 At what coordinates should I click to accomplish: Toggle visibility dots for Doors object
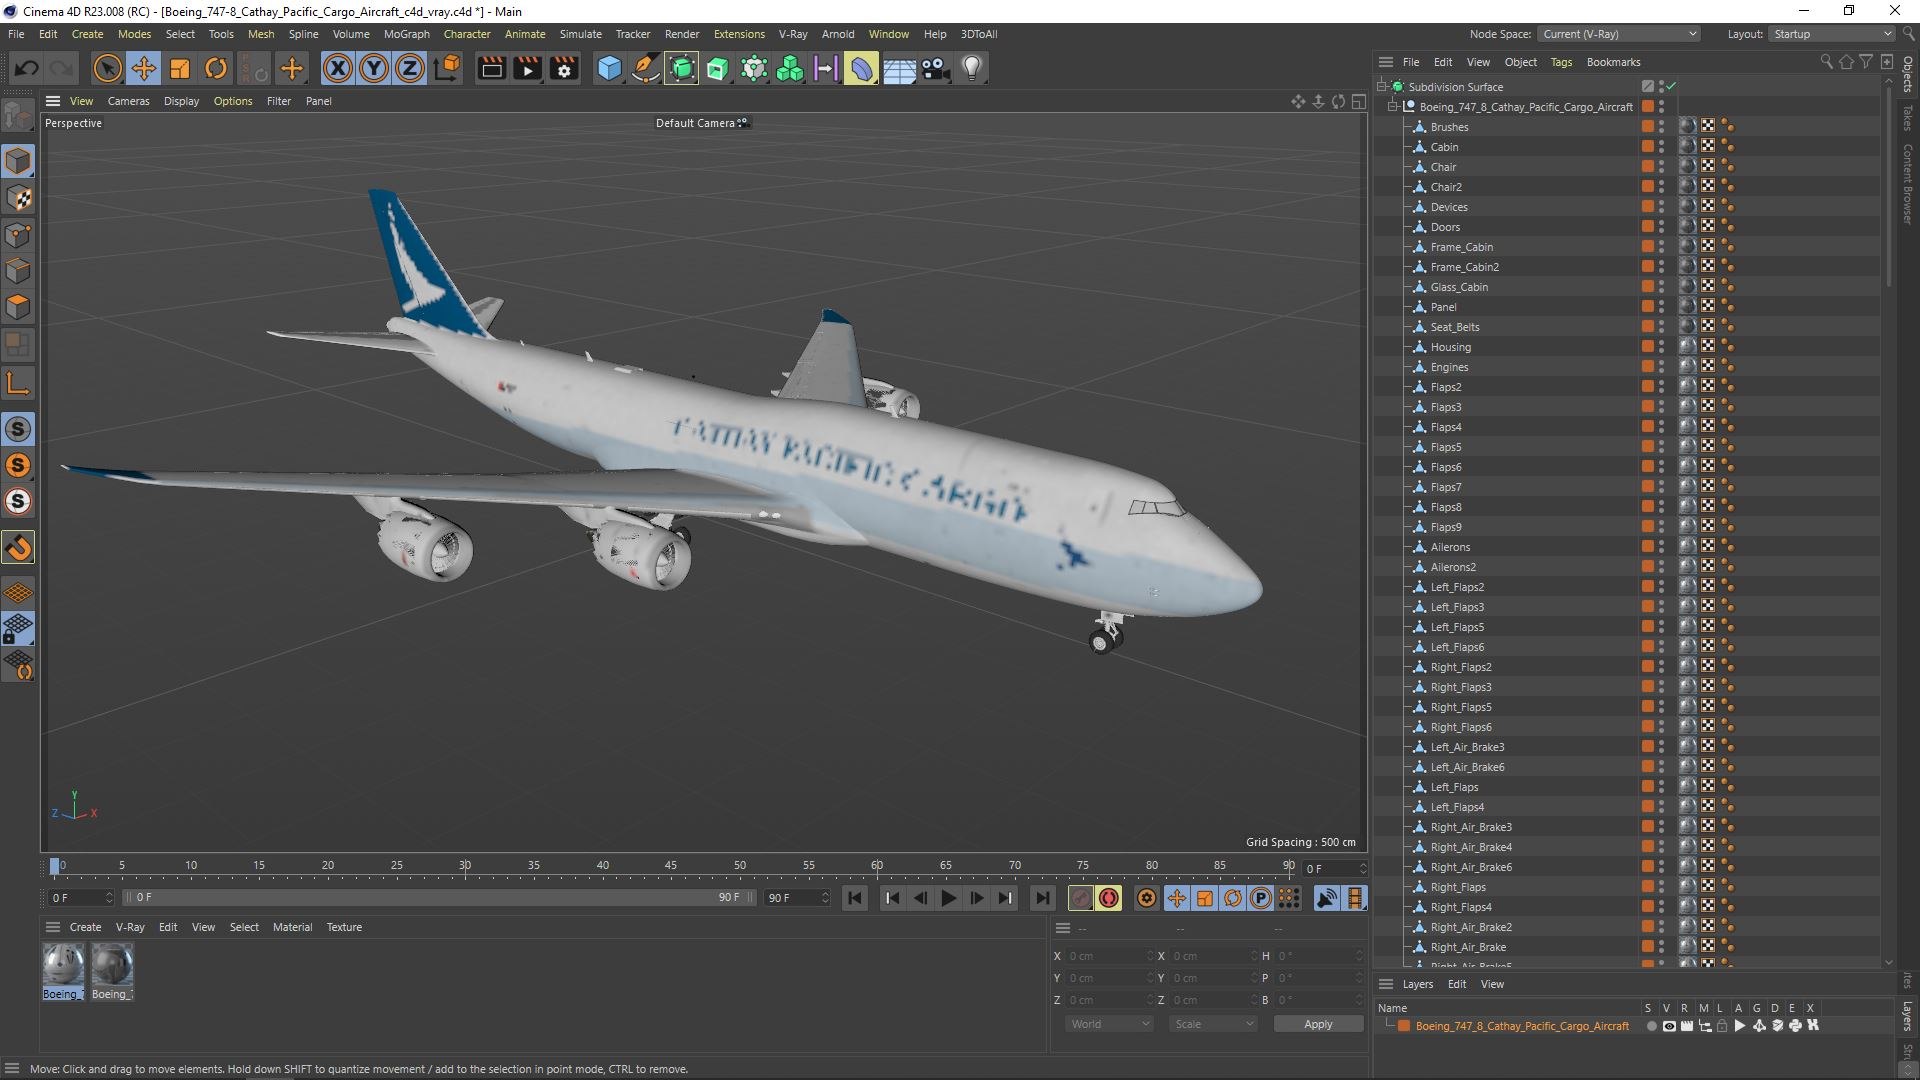(x=1662, y=226)
